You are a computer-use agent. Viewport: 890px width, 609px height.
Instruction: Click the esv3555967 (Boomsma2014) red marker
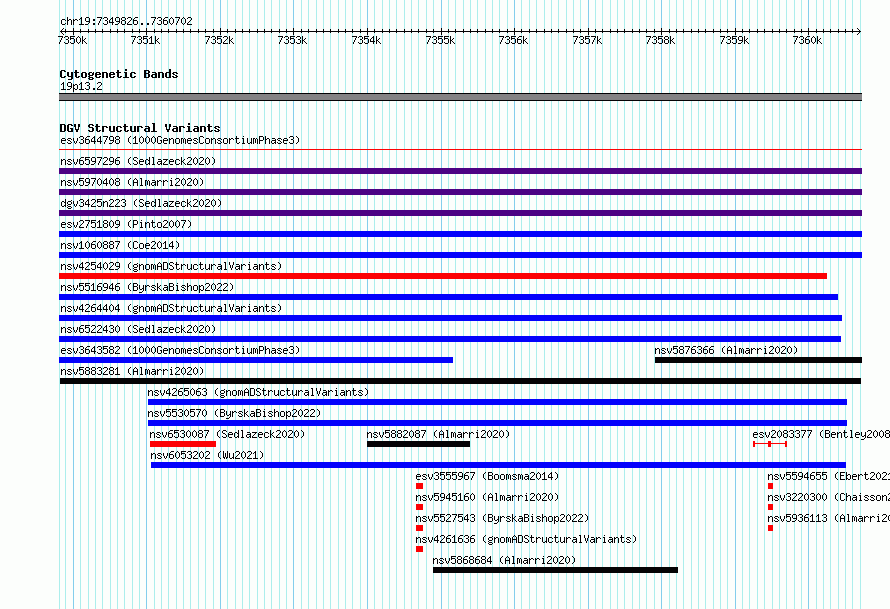pyautogui.click(x=419, y=486)
